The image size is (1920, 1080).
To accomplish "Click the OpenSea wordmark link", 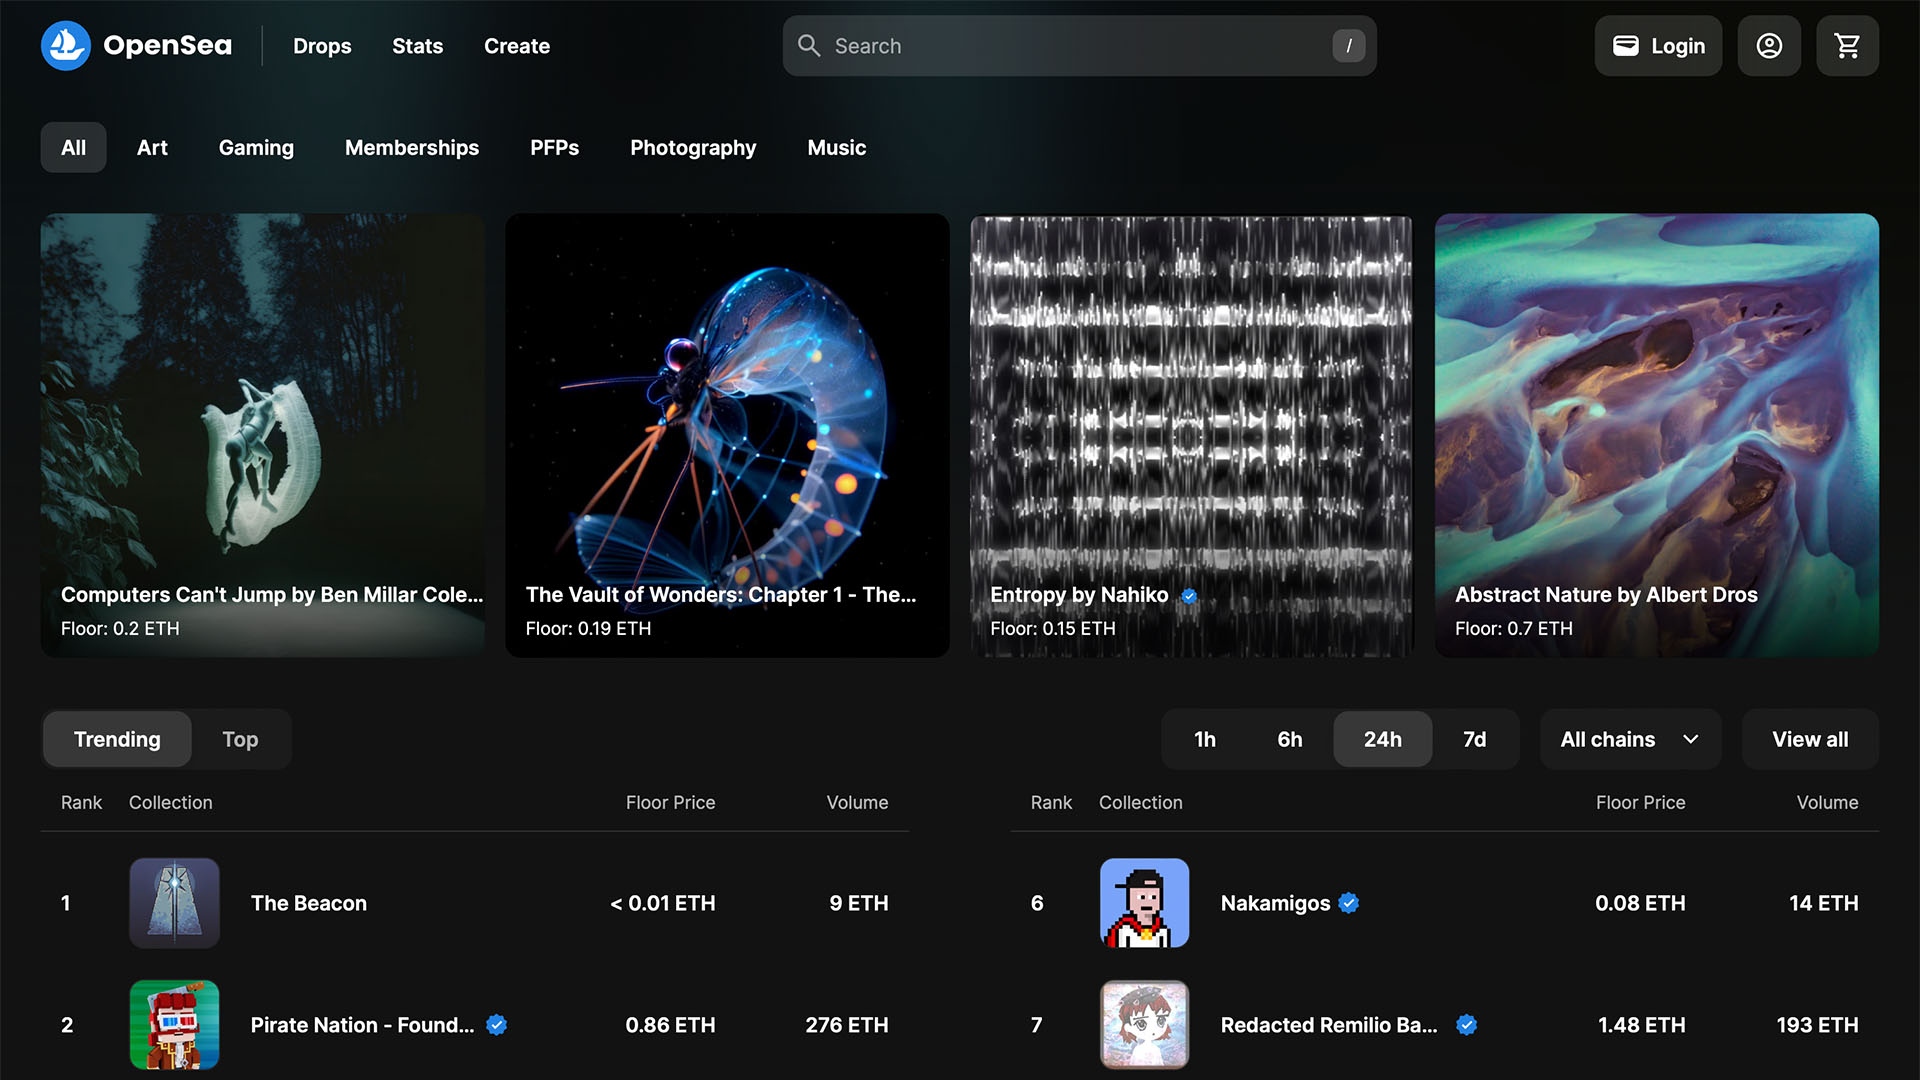I will point(167,46).
